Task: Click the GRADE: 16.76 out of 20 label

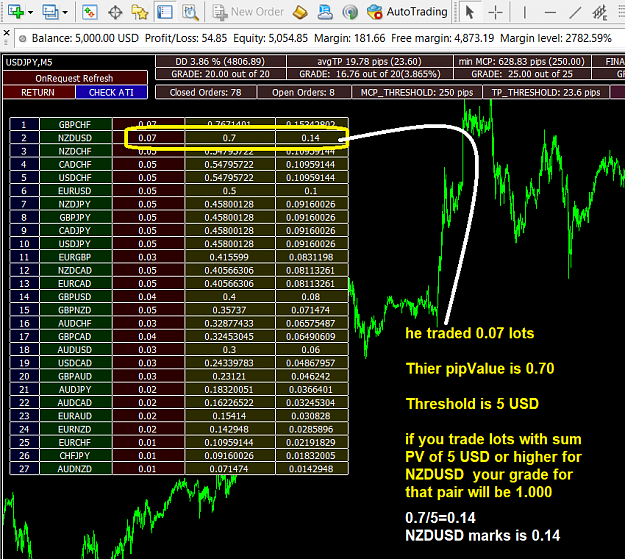Action: click(x=369, y=74)
